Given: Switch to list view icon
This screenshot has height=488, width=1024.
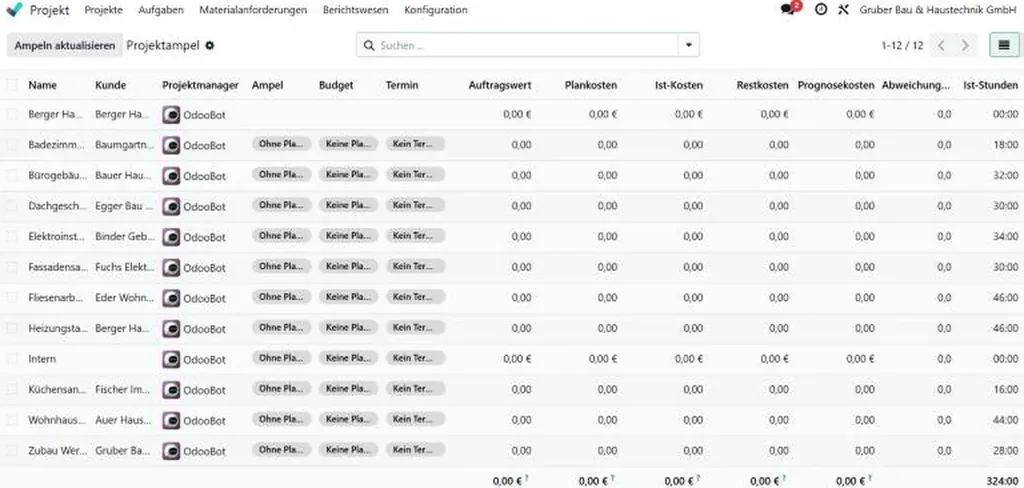Looking at the screenshot, I should (1004, 45).
